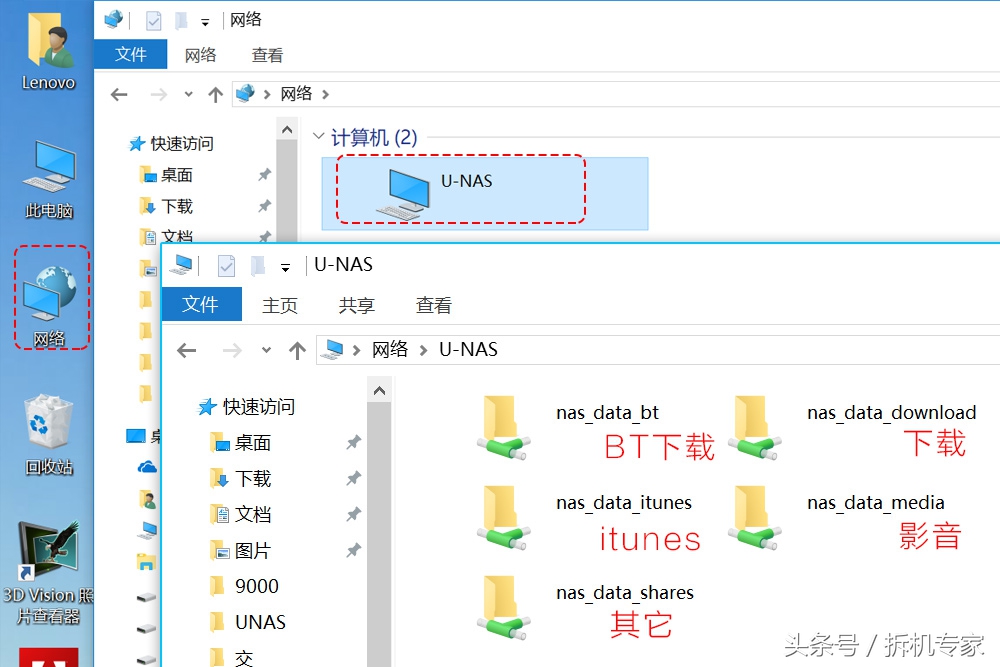
Task: Expand chevron after 网络 in 网络 address bar
Action: (x=325, y=94)
